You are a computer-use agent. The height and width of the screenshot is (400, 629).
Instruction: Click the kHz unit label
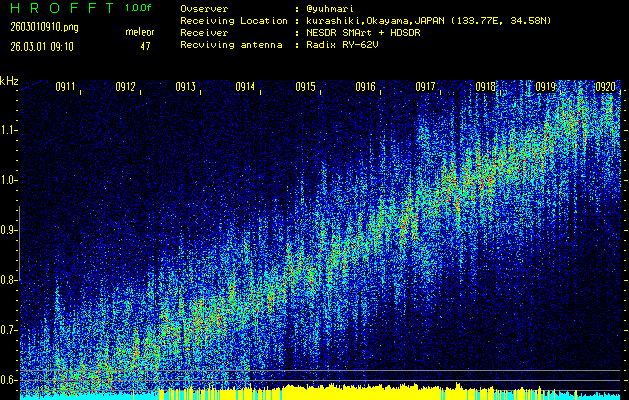(x=9, y=81)
